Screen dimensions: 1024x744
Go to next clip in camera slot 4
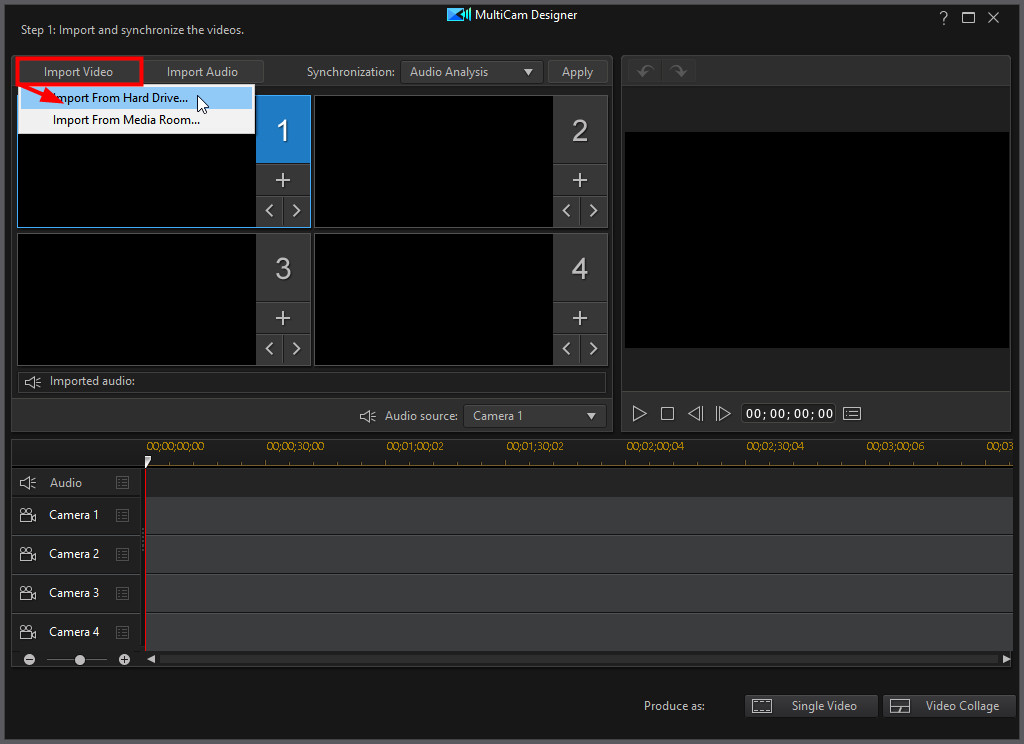pyautogui.click(x=594, y=349)
